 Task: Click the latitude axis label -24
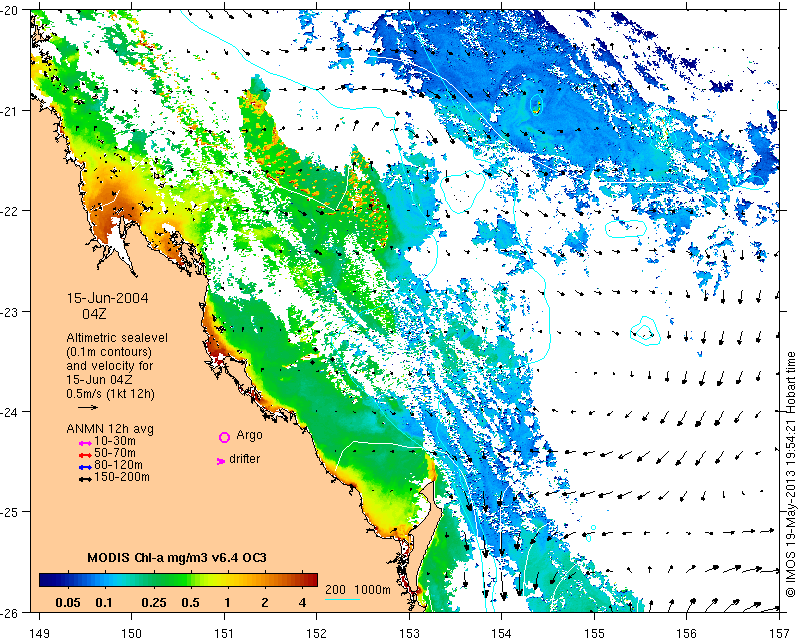(x=9, y=412)
